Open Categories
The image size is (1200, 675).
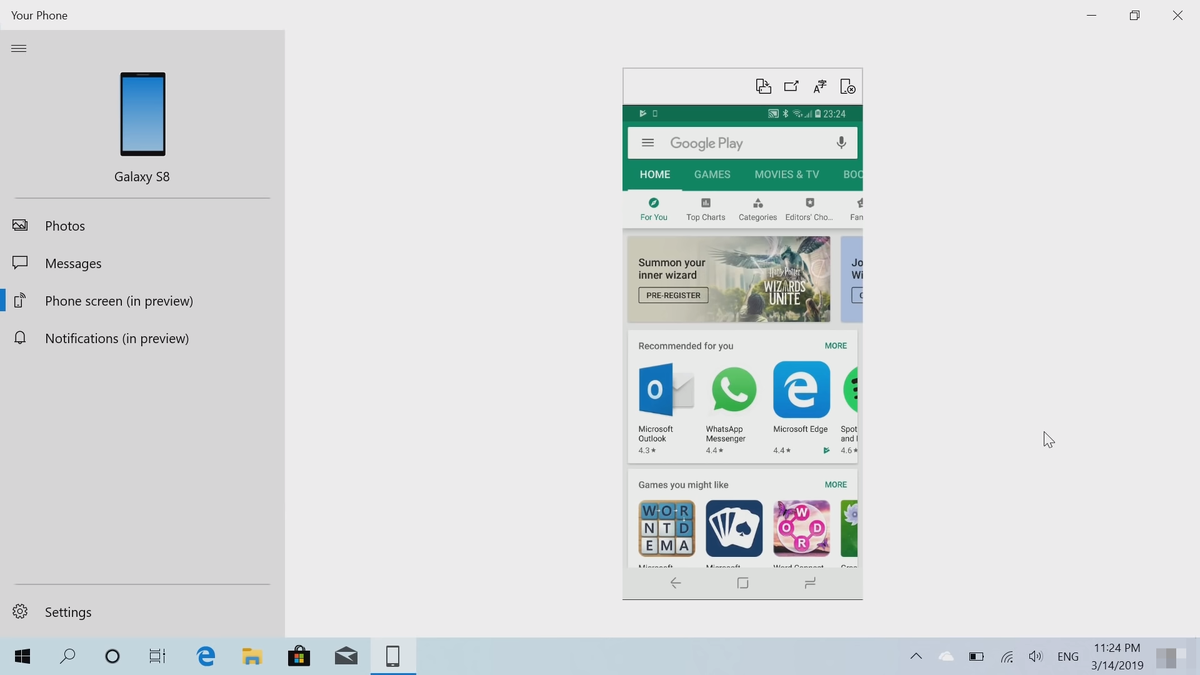[x=757, y=210]
